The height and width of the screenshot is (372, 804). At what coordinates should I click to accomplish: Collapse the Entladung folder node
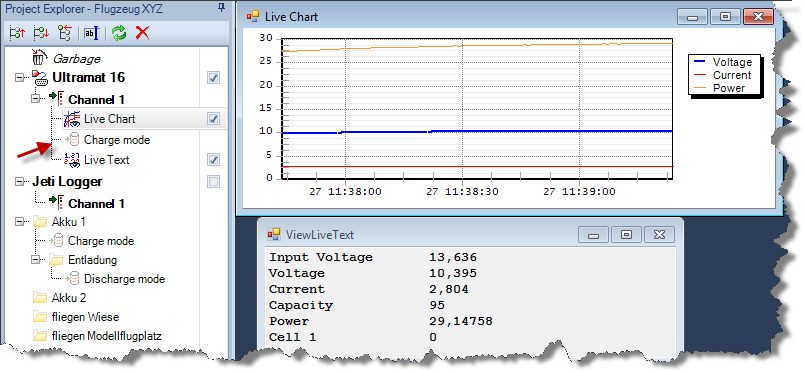[x=35, y=260]
